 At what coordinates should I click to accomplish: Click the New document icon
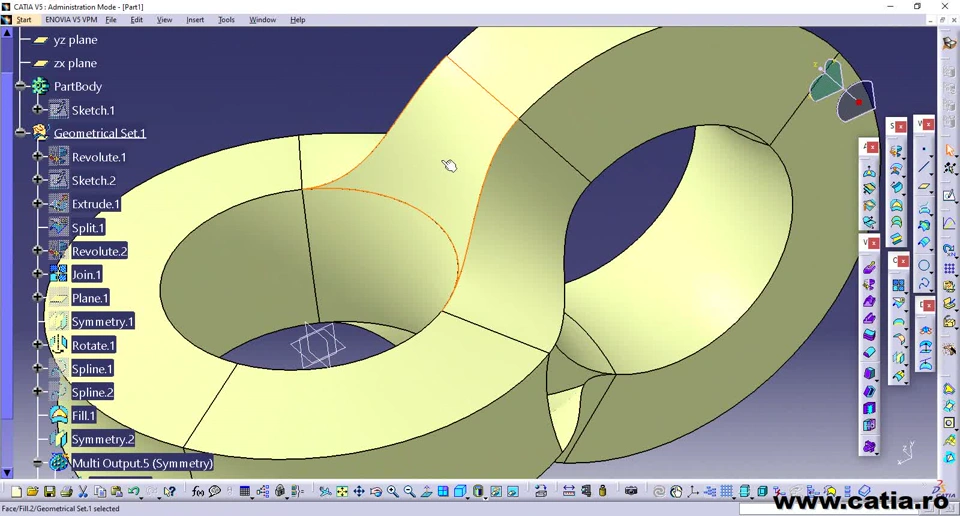[x=17, y=492]
